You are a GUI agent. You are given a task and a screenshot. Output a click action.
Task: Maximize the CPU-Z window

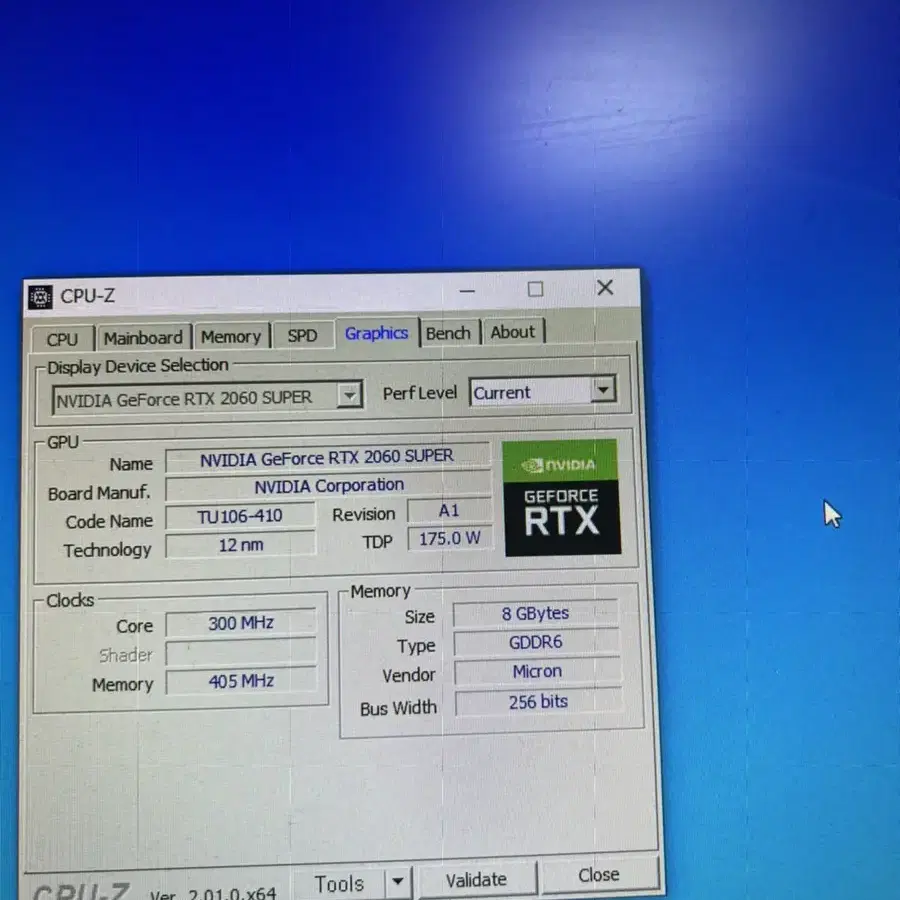tap(536, 289)
